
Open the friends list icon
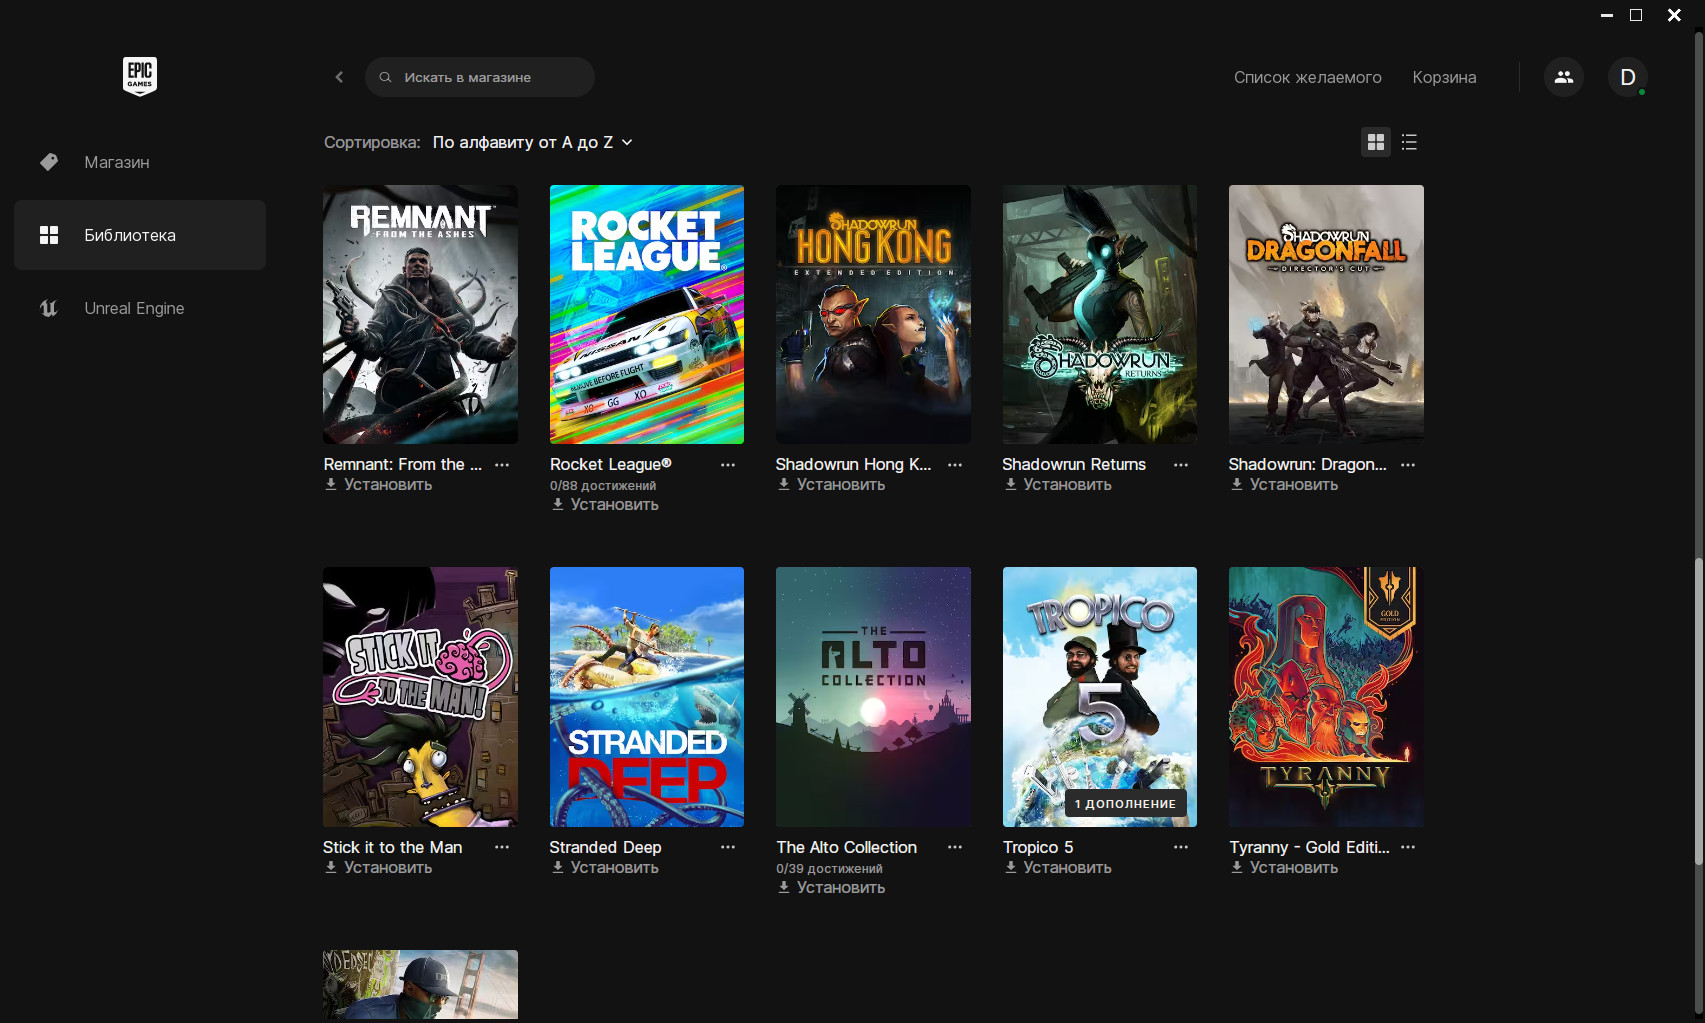[1563, 77]
